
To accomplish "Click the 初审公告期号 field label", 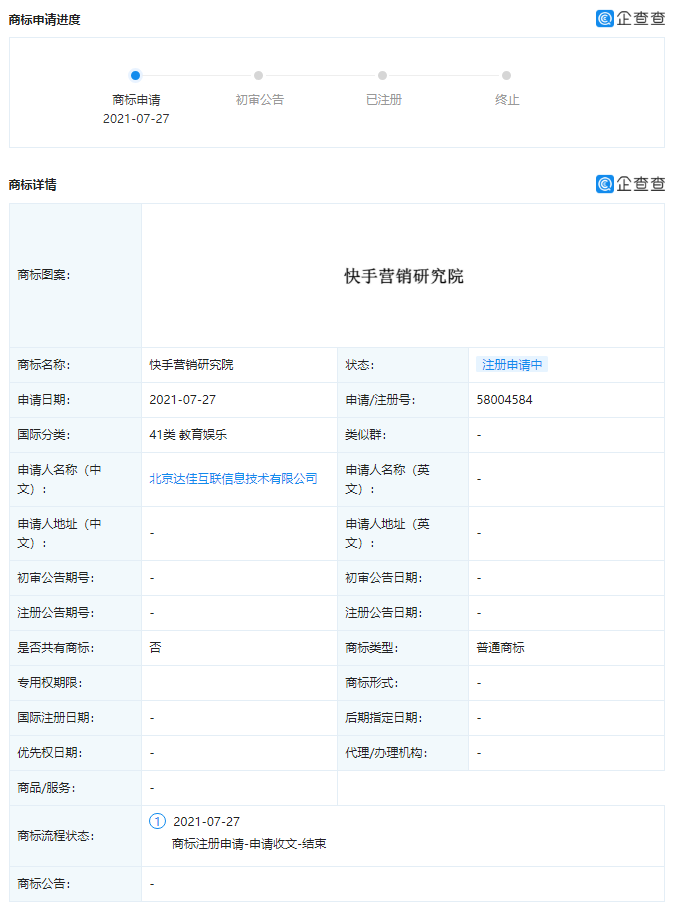I will 55,578.
